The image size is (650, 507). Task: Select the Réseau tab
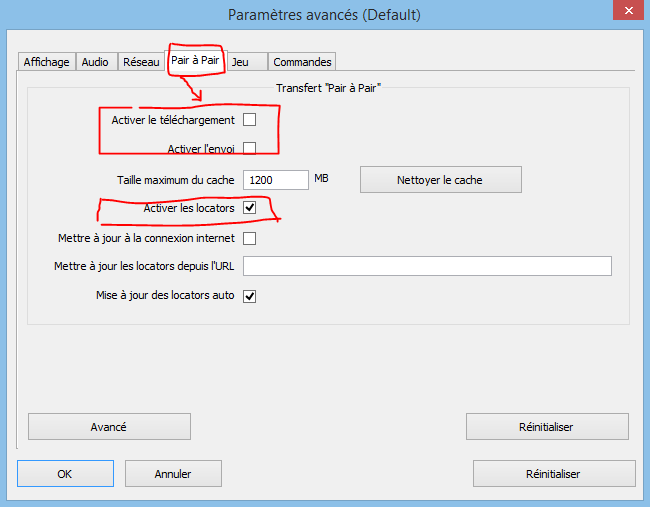pos(141,62)
